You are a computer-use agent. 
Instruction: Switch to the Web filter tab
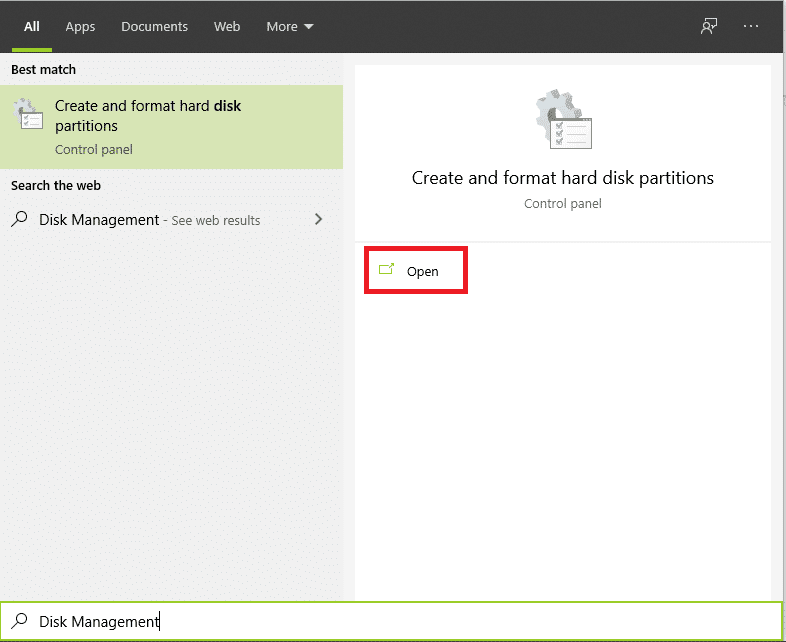click(227, 27)
